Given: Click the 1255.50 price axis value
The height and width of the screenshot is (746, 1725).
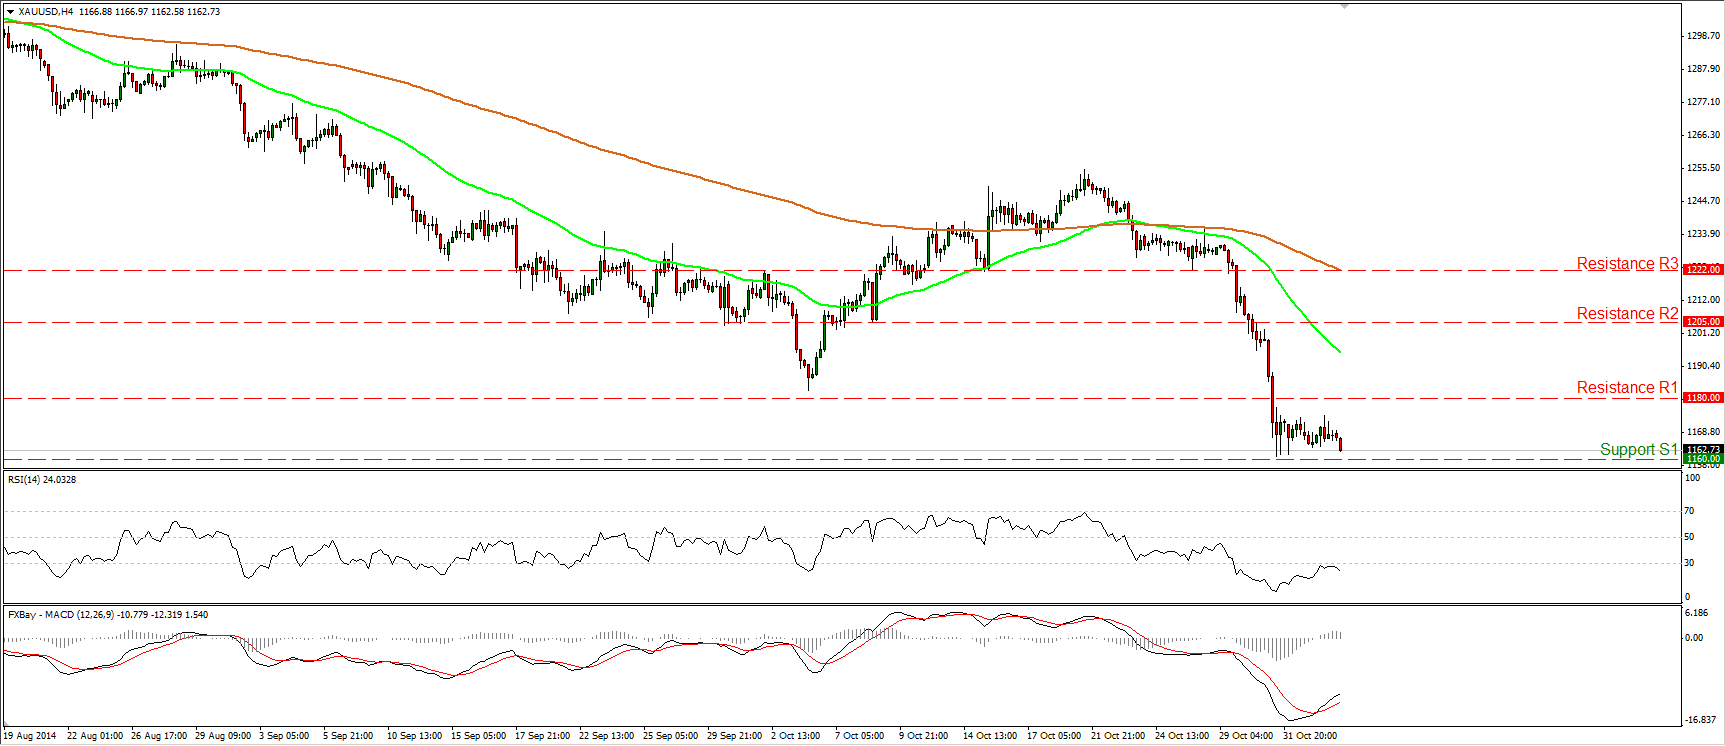Looking at the screenshot, I should (x=1703, y=168).
